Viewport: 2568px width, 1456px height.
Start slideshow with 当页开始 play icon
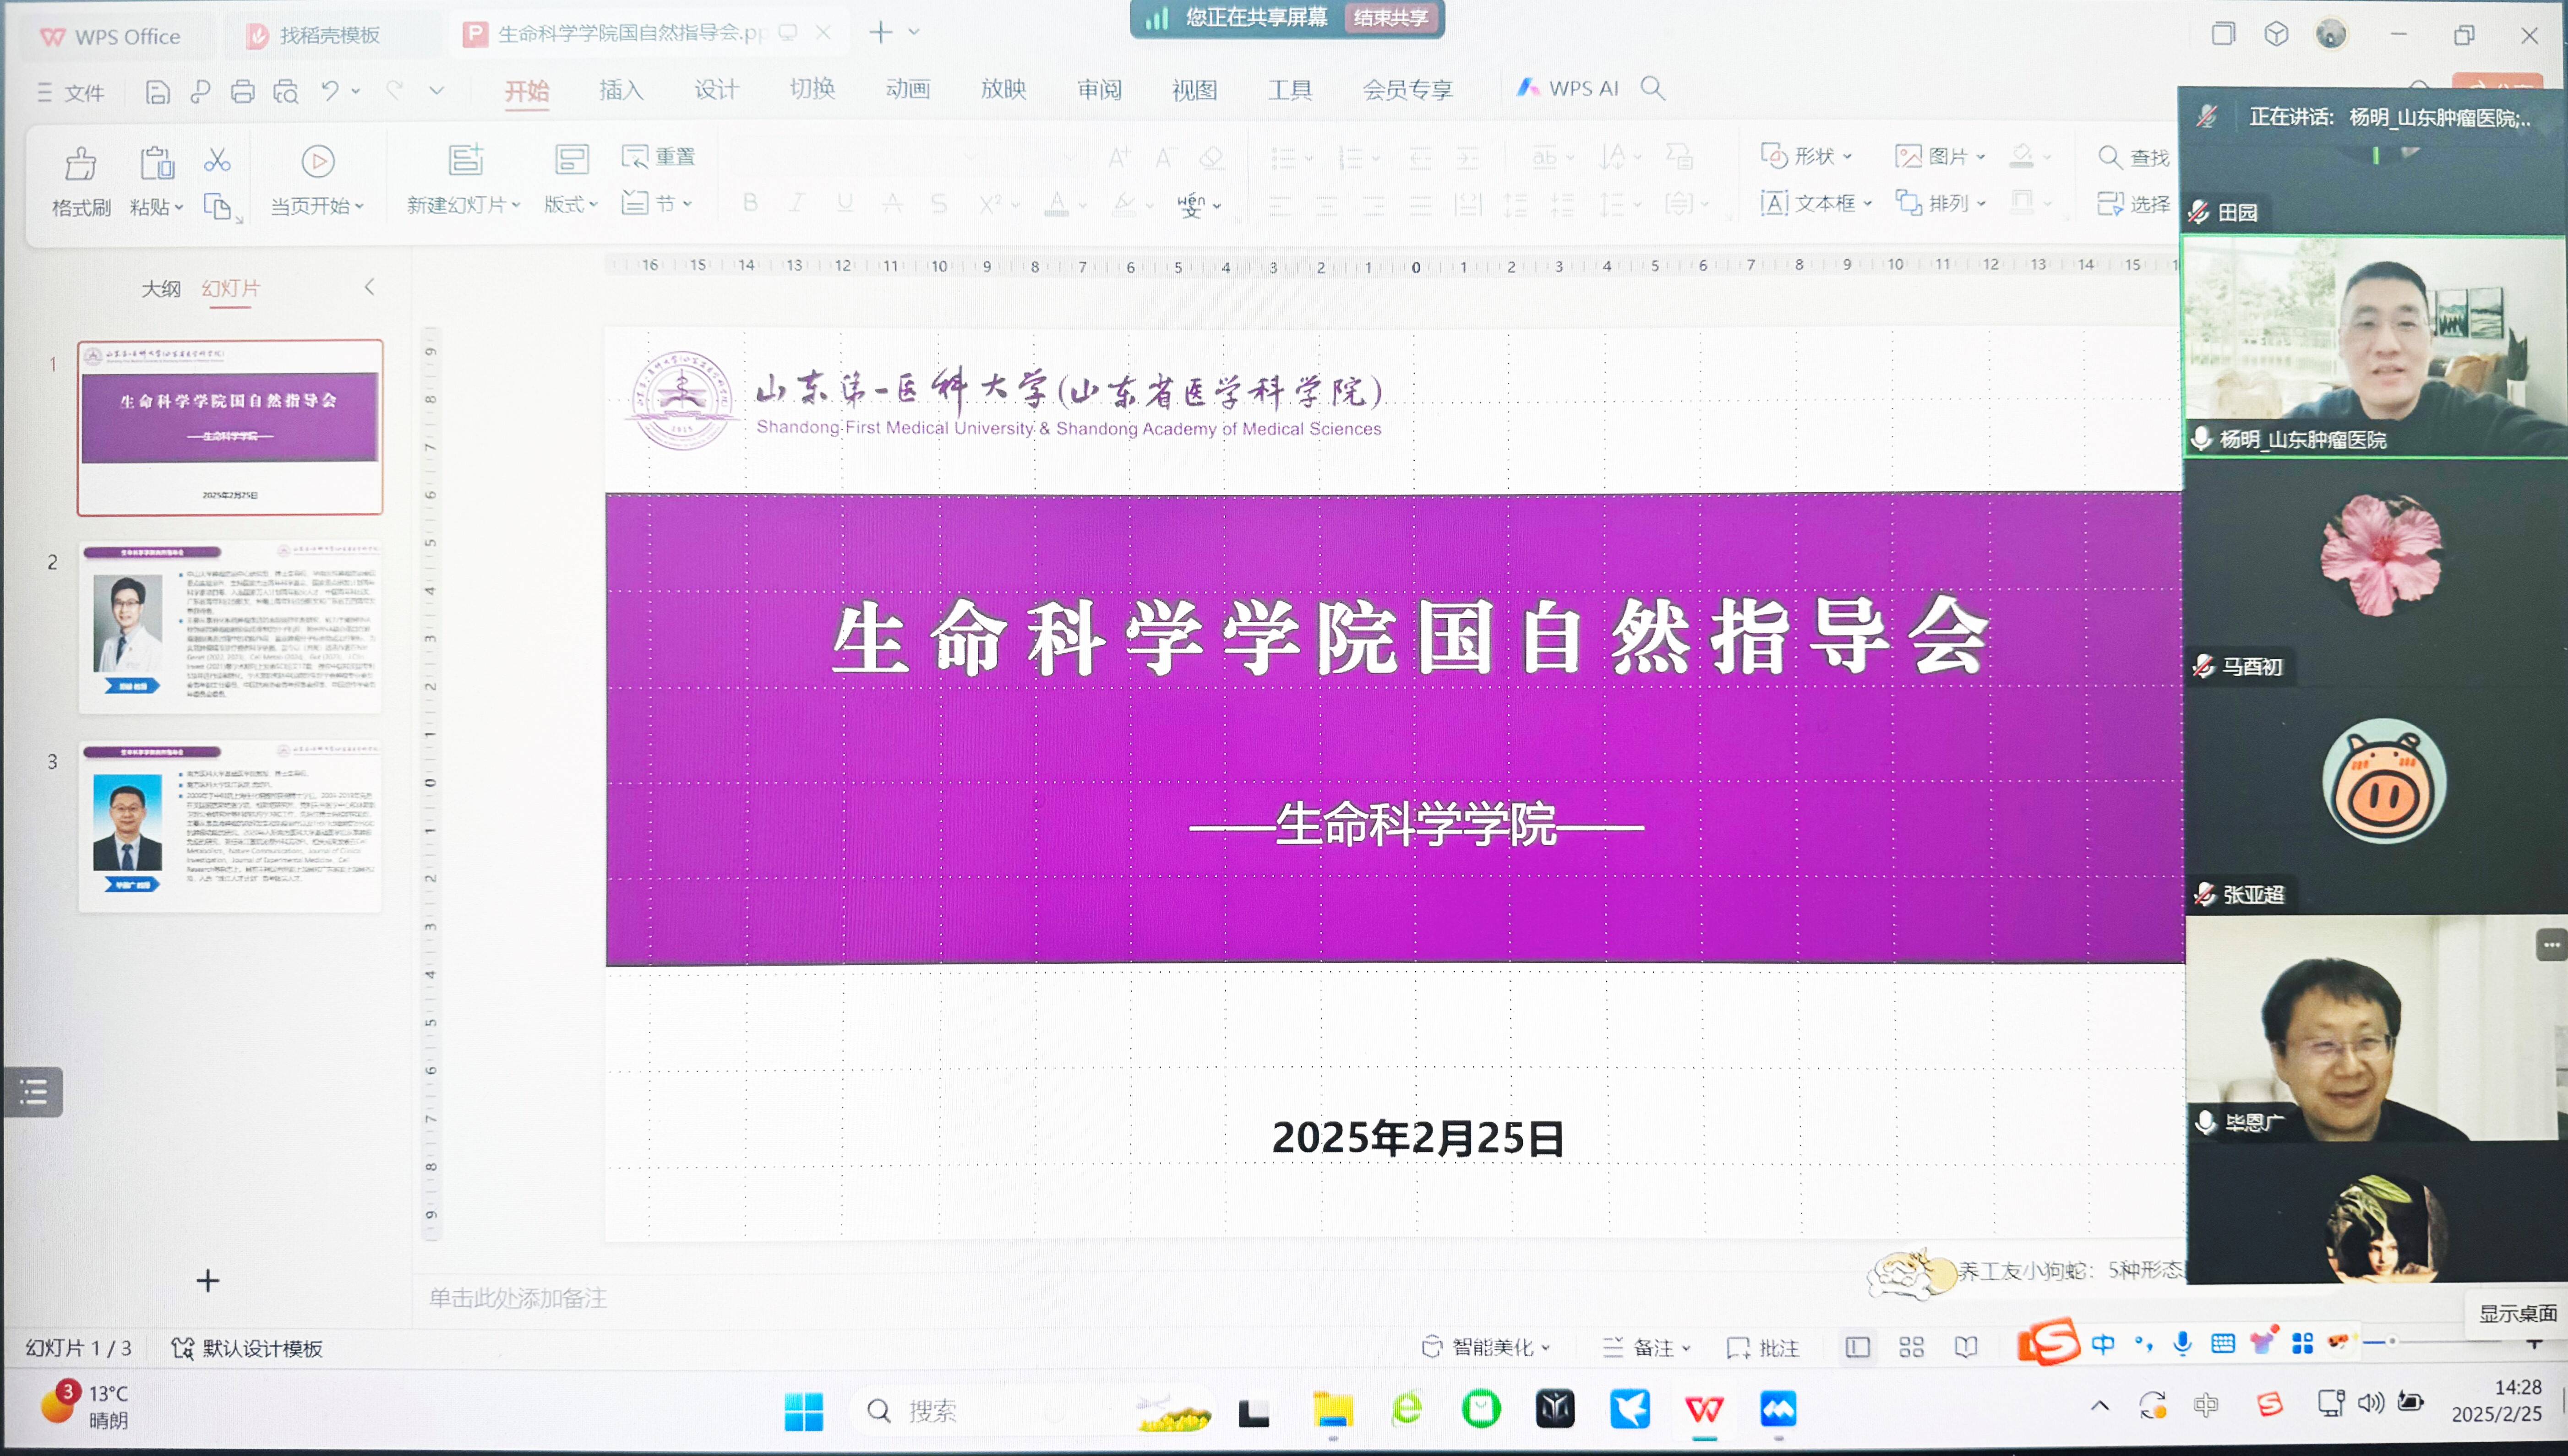[317, 161]
